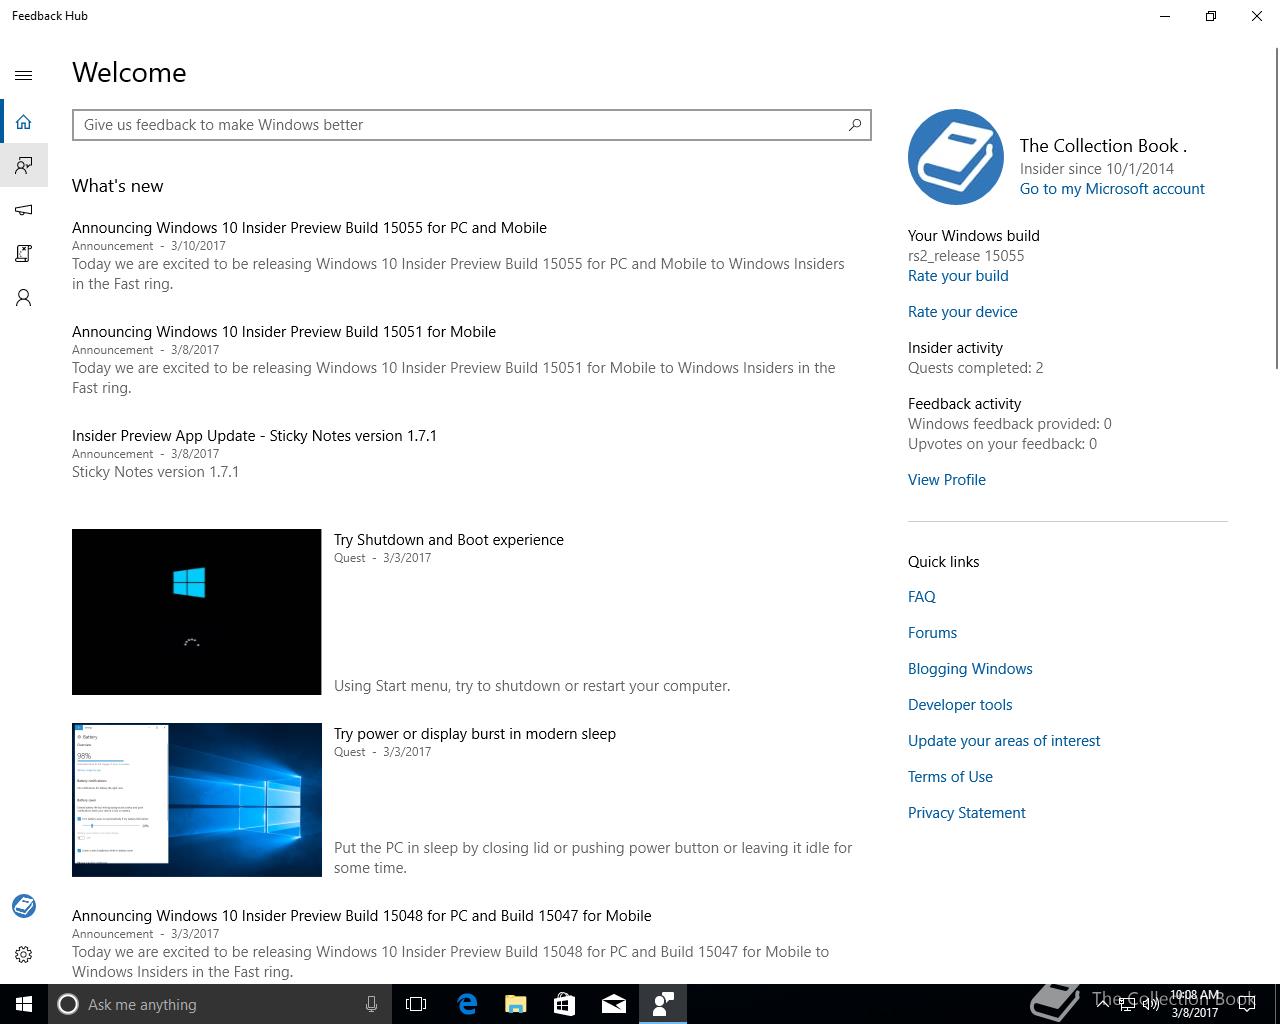Image resolution: width=1280 pixels, height=1024 pixels.
Task: Open the Mail app from the taskbar
Action: coord(614,1004)
